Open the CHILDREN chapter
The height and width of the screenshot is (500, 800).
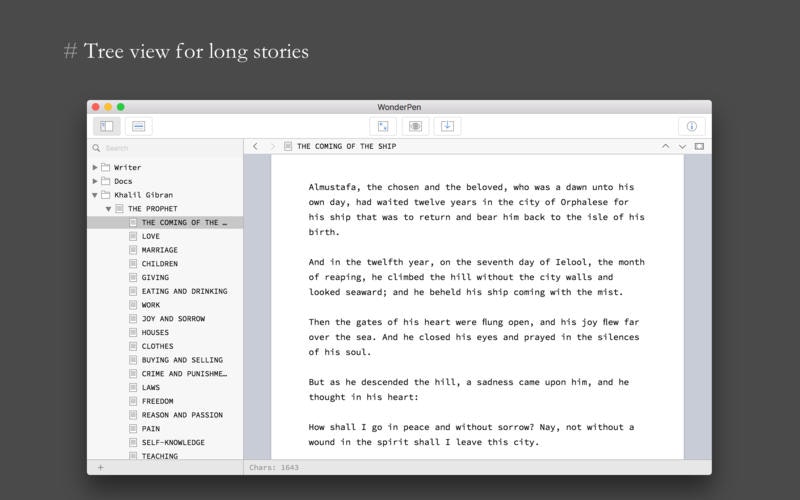(x=160, y=264)
